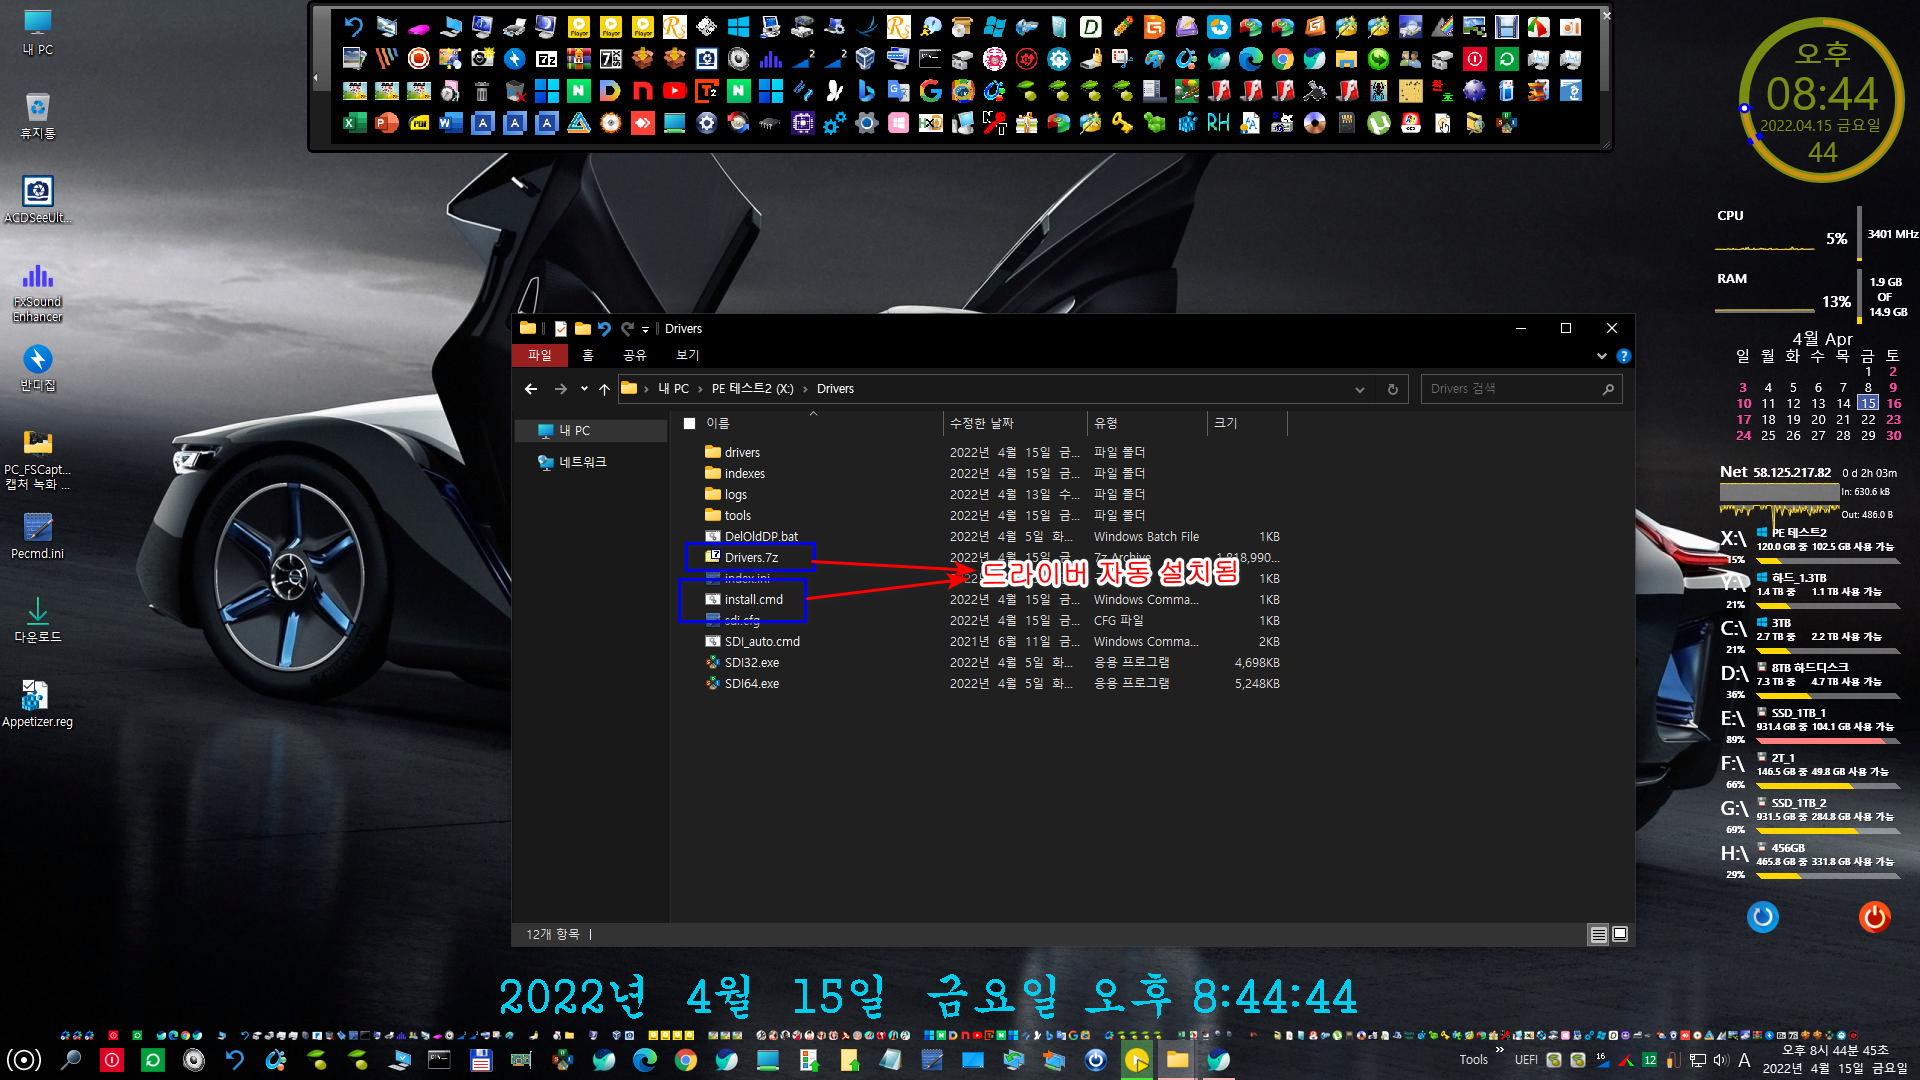Expand the chevron after 내 PC in address bar

click(700, 389)
